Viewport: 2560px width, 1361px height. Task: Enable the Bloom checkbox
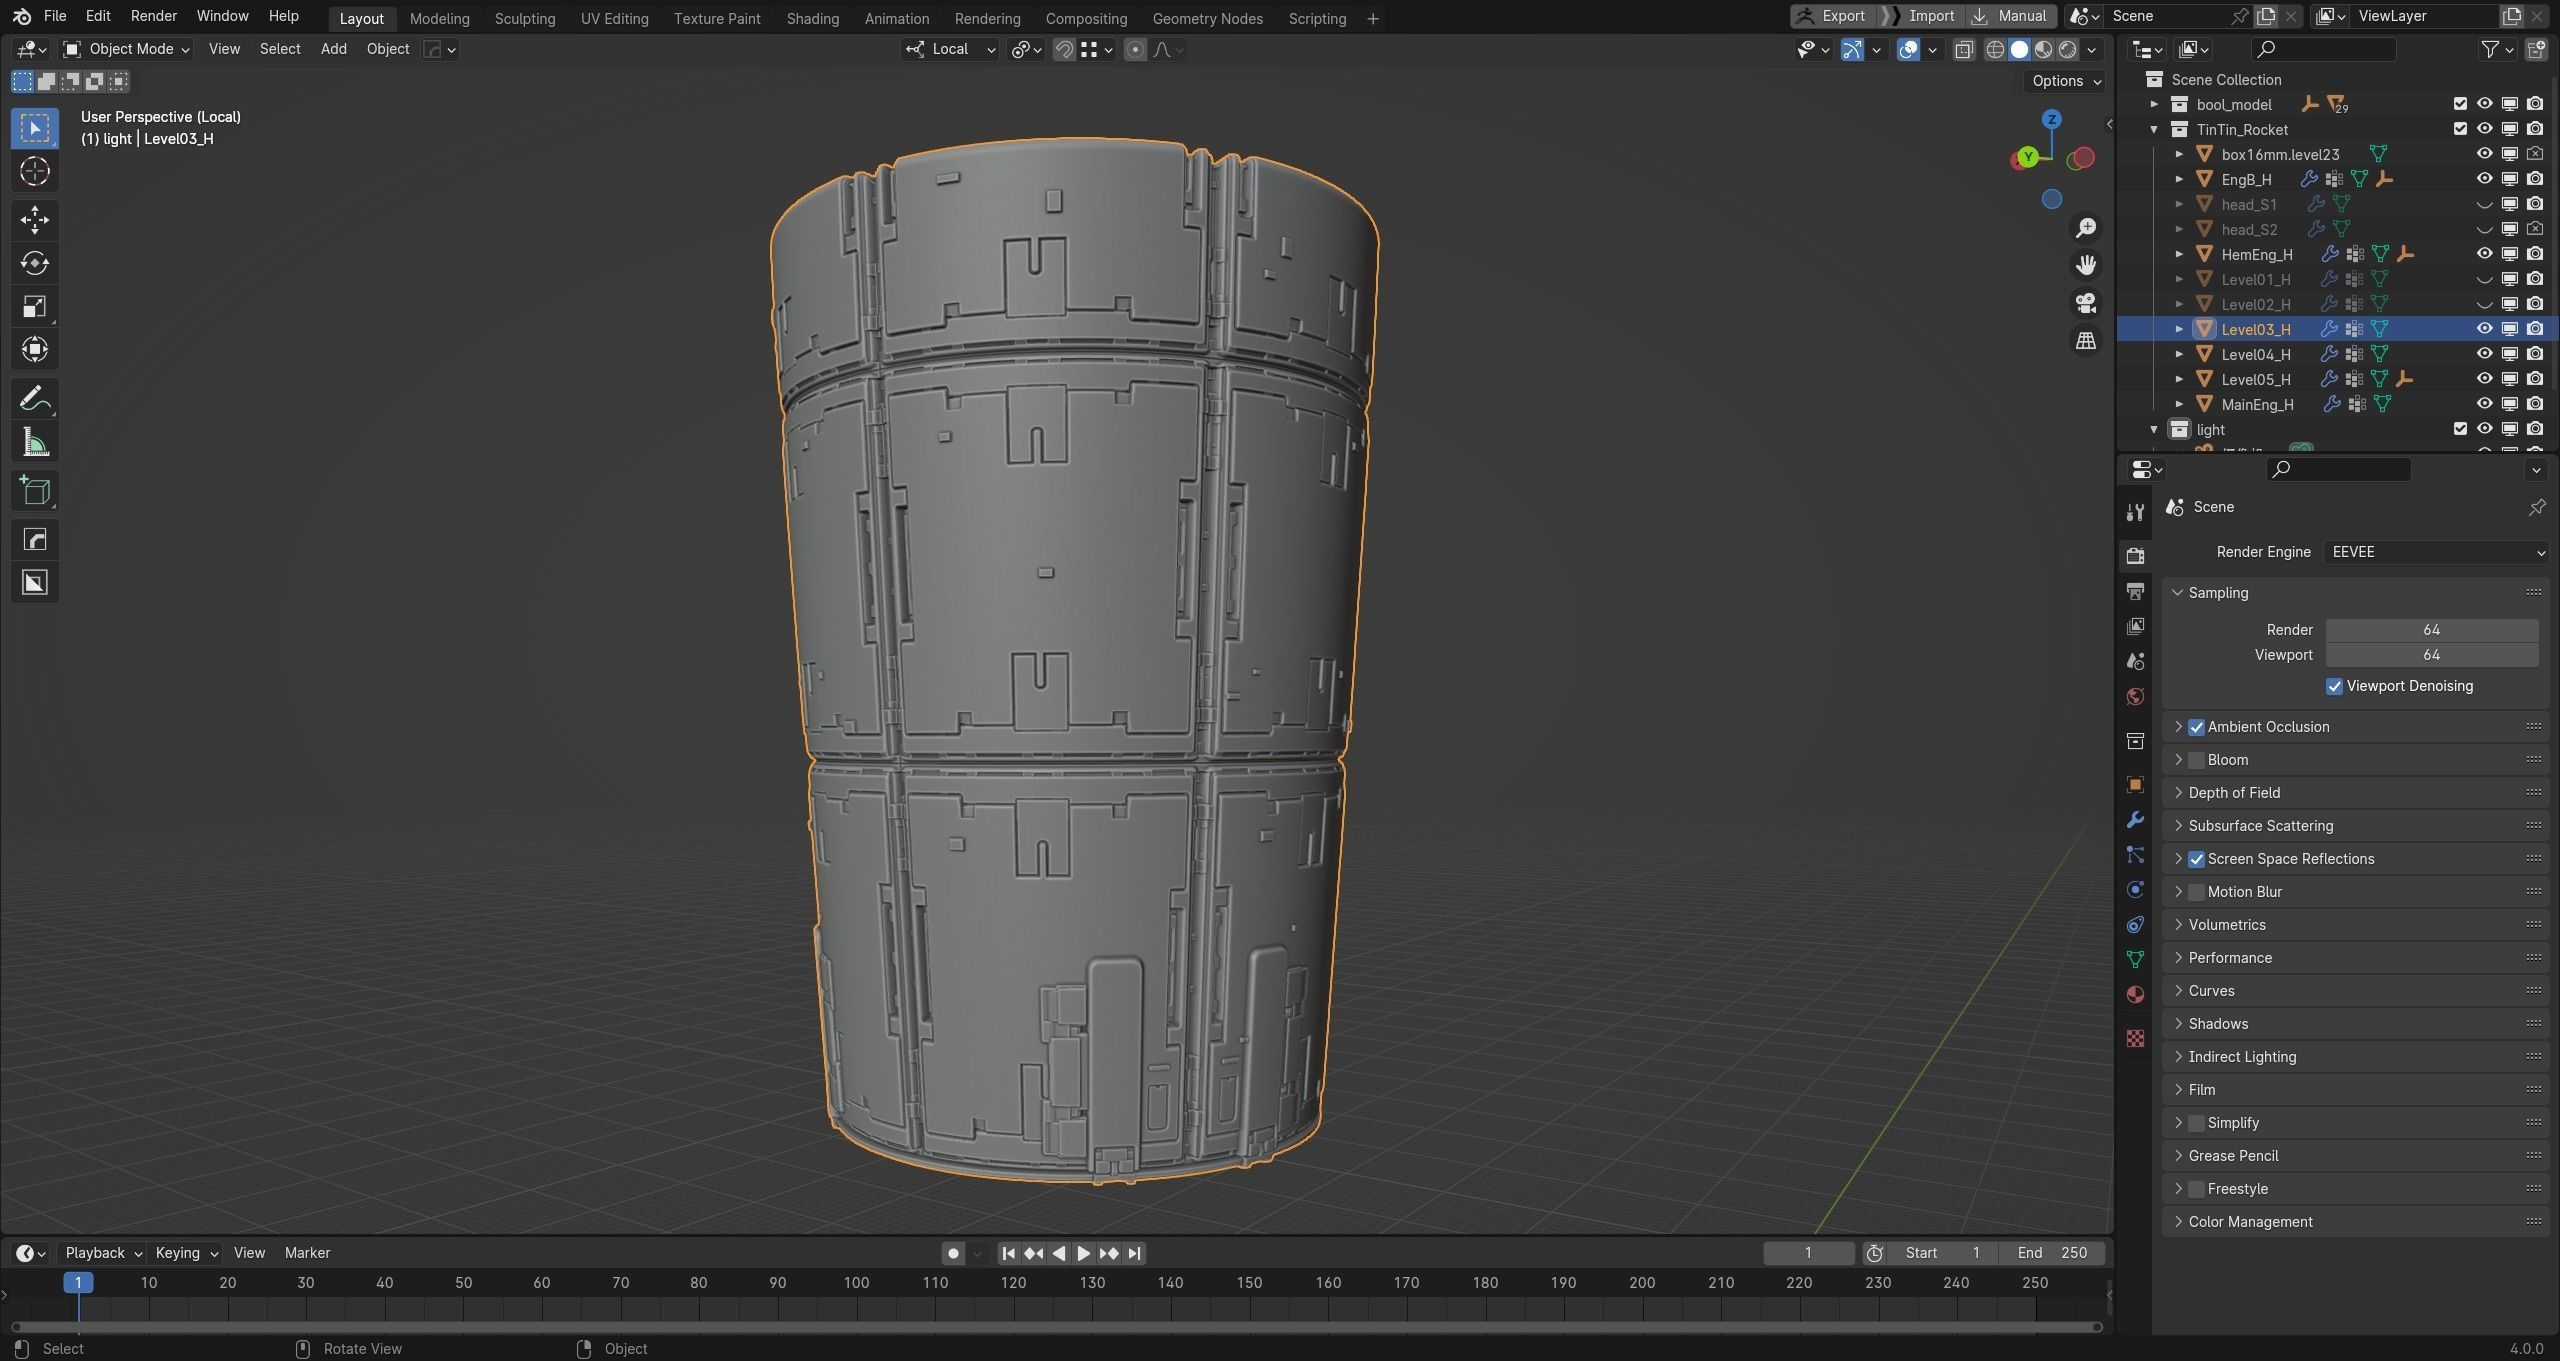click(x=2196, y=760)
